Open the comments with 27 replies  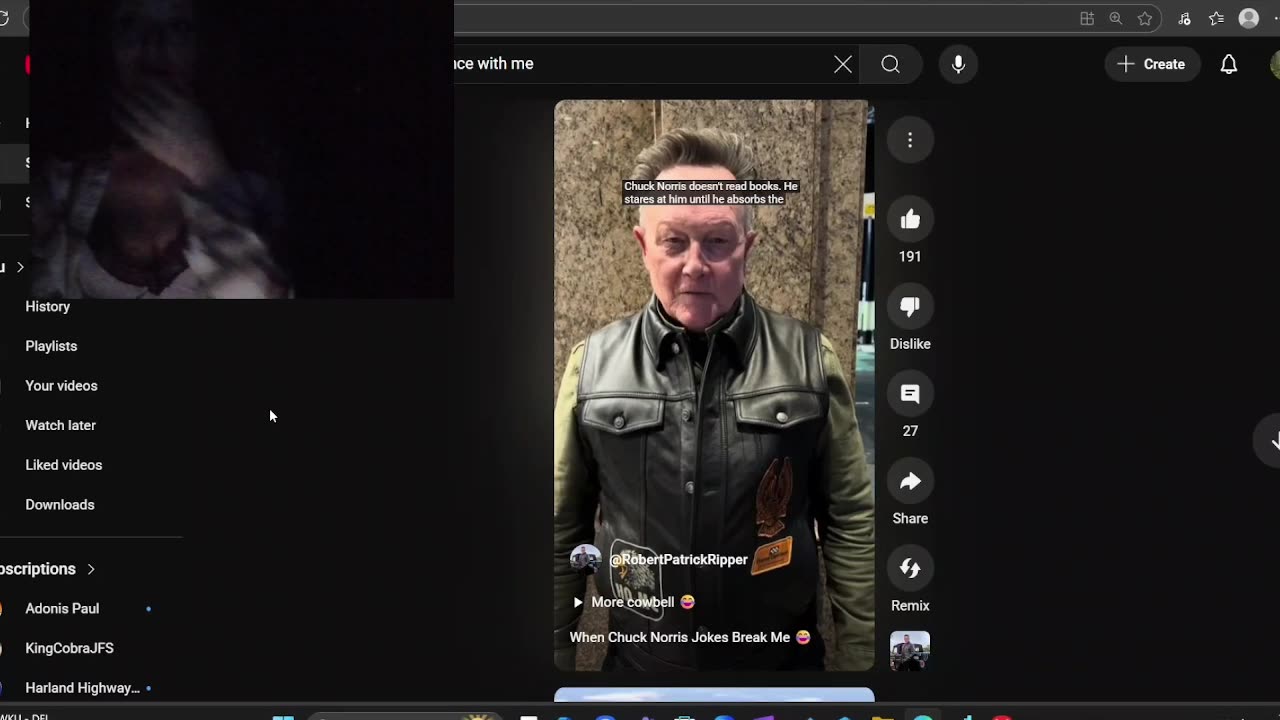[x=910, y=394]
